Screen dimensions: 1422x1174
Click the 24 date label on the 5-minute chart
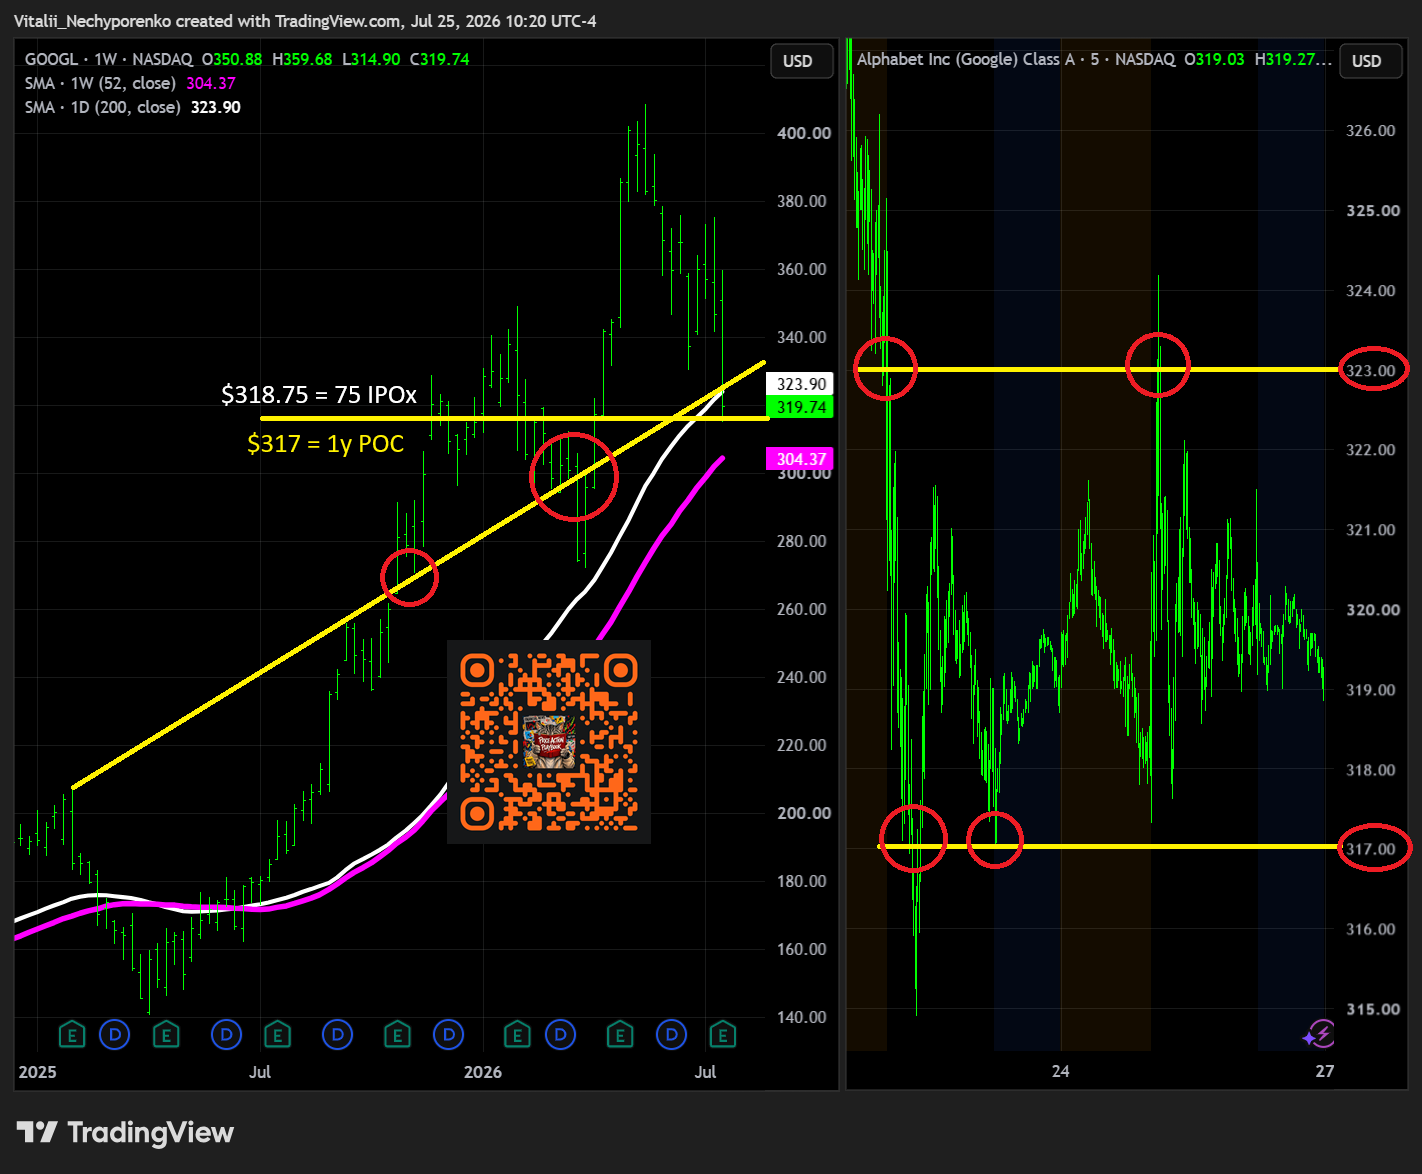1061,1071
